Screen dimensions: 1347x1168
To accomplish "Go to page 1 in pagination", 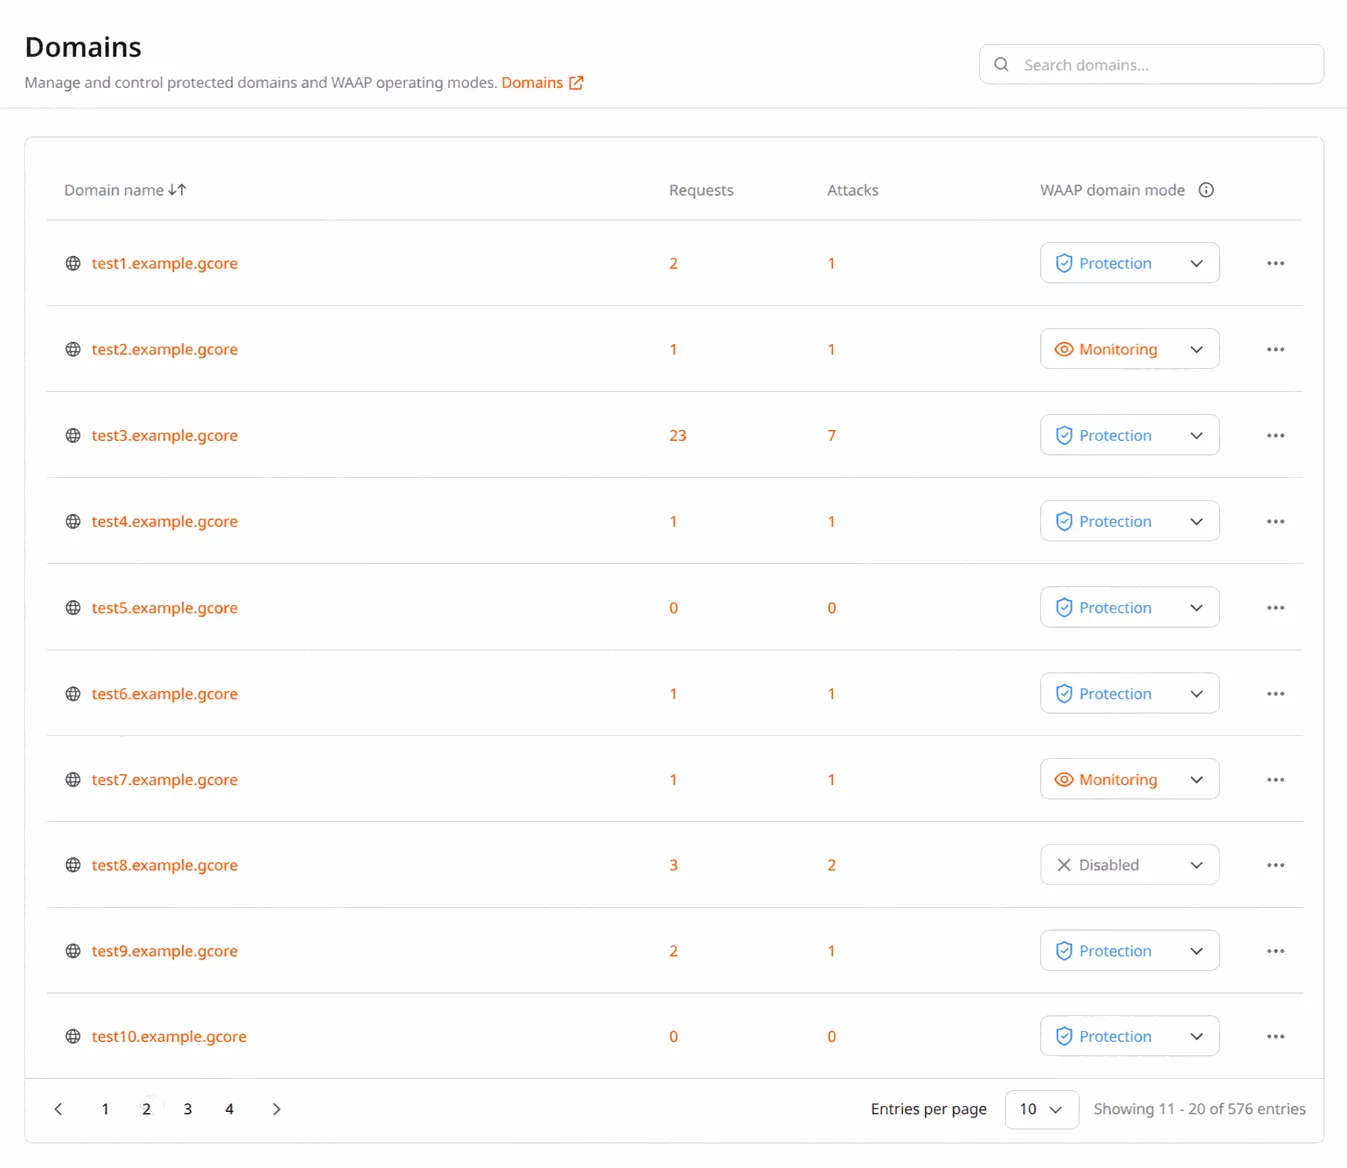I will (105, 1109).
